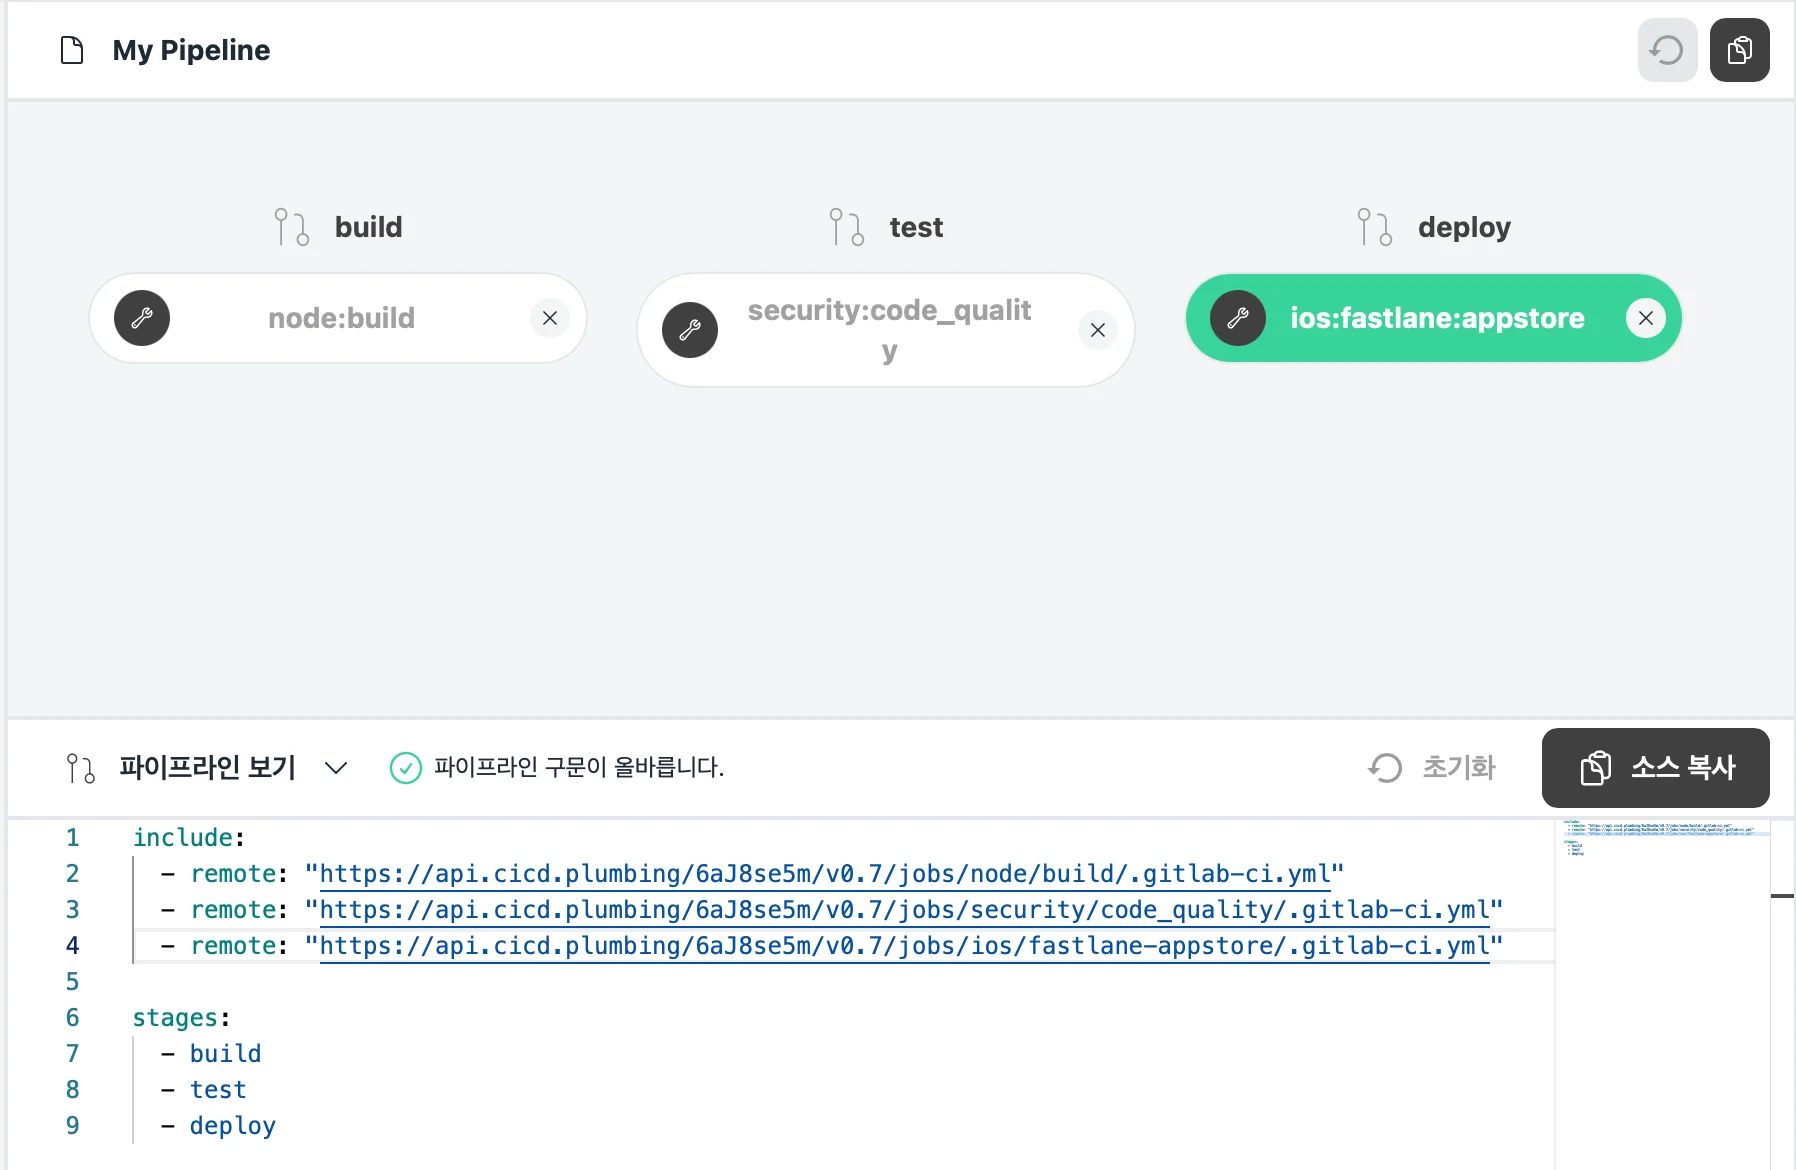Open the node/build remote URL link
This screenshot has width=1796, height=1170.
[825, 874]
